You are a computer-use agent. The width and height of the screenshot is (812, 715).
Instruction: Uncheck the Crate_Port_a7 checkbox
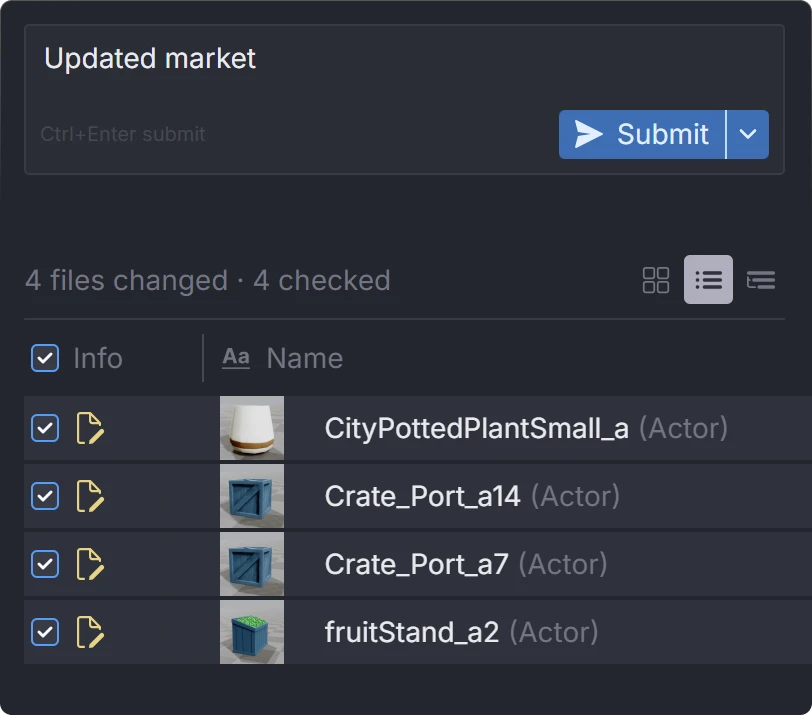tap(45, 564)
